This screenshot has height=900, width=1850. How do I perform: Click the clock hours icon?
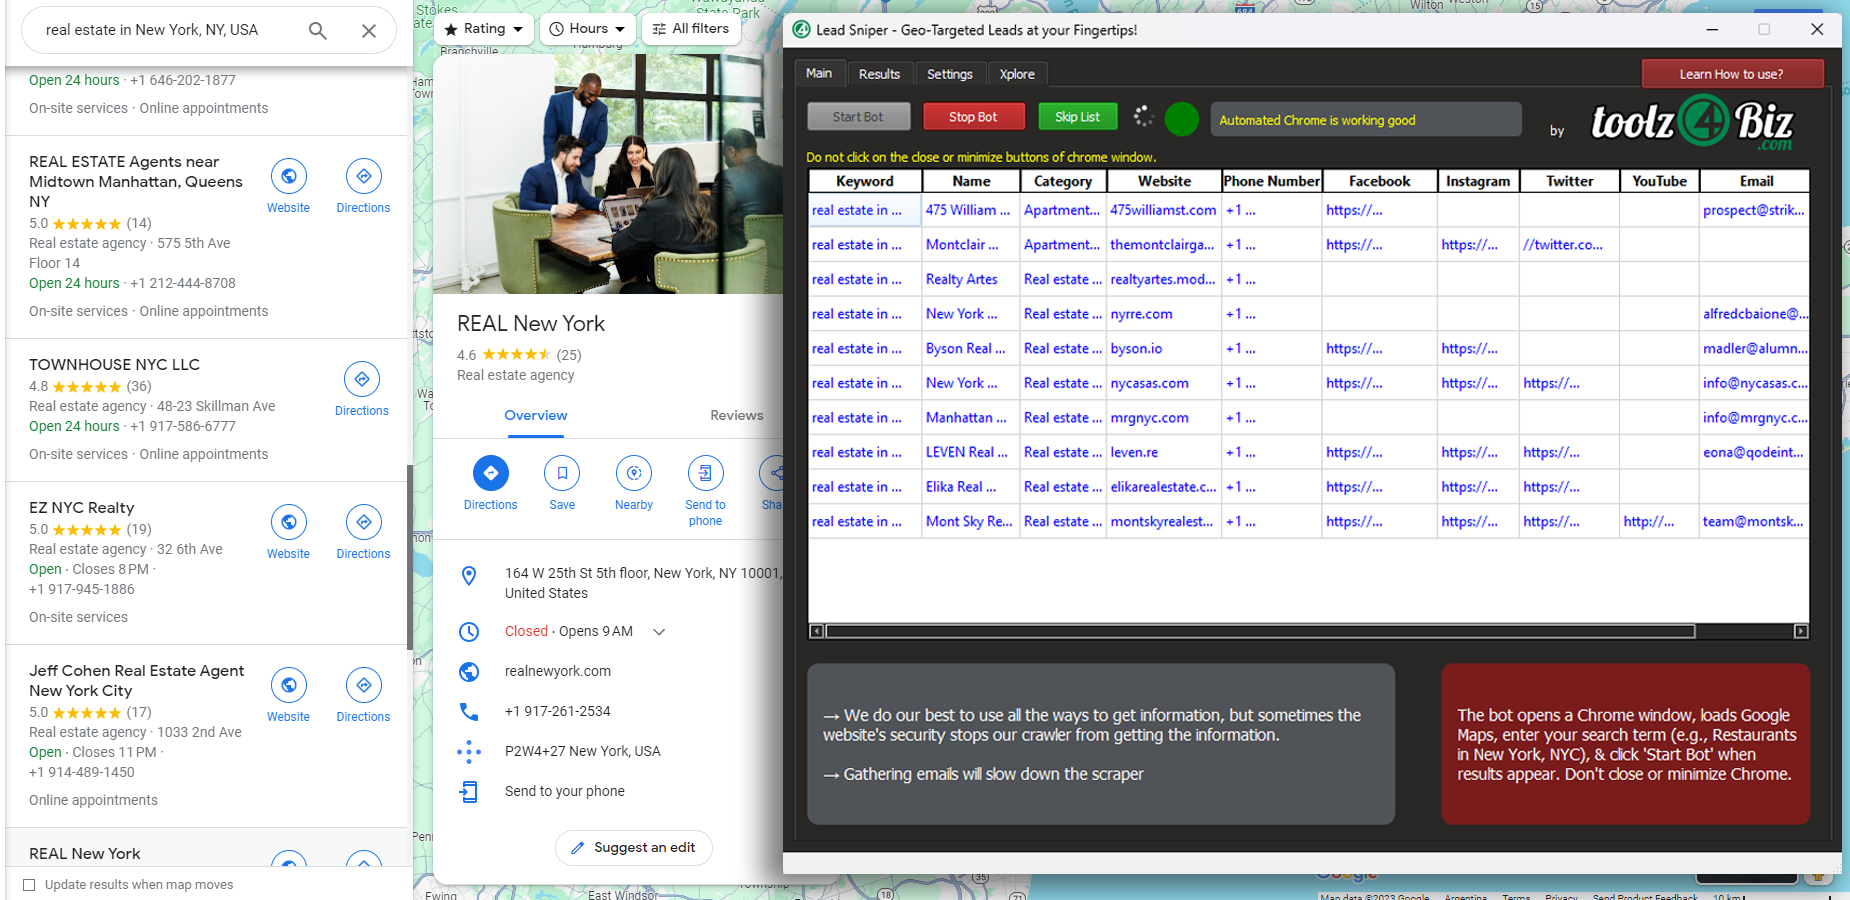point(469,632)
